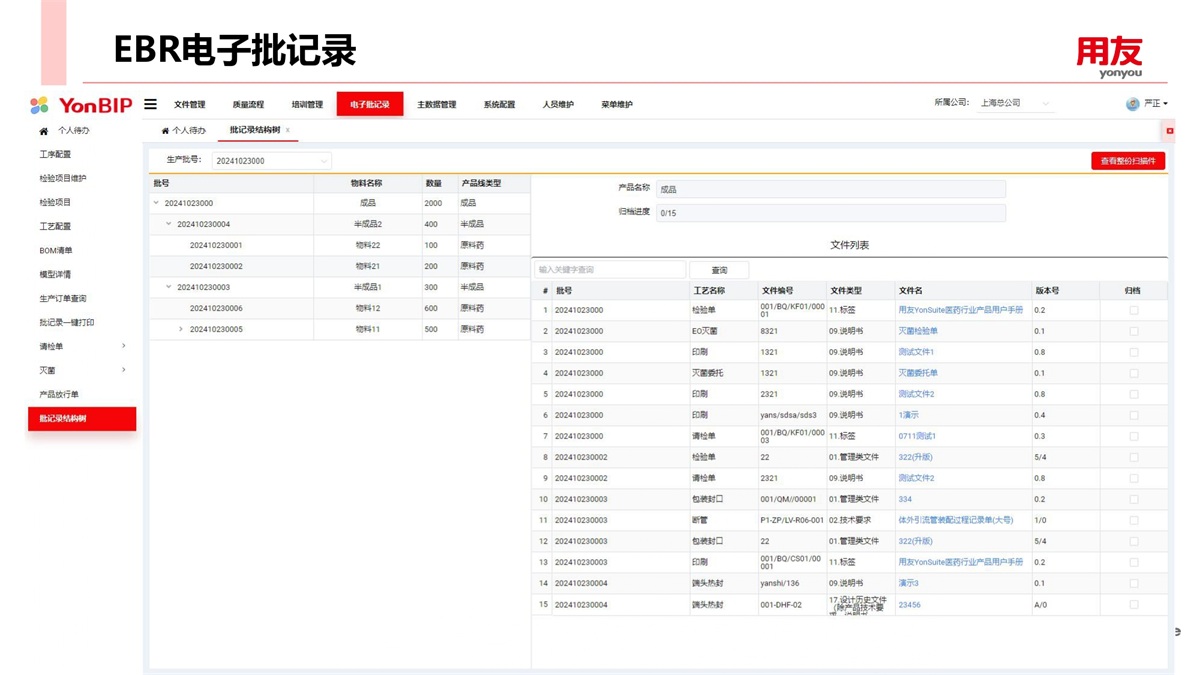
Task: Click the YonBIP logo icon
Action: (39, 105)
